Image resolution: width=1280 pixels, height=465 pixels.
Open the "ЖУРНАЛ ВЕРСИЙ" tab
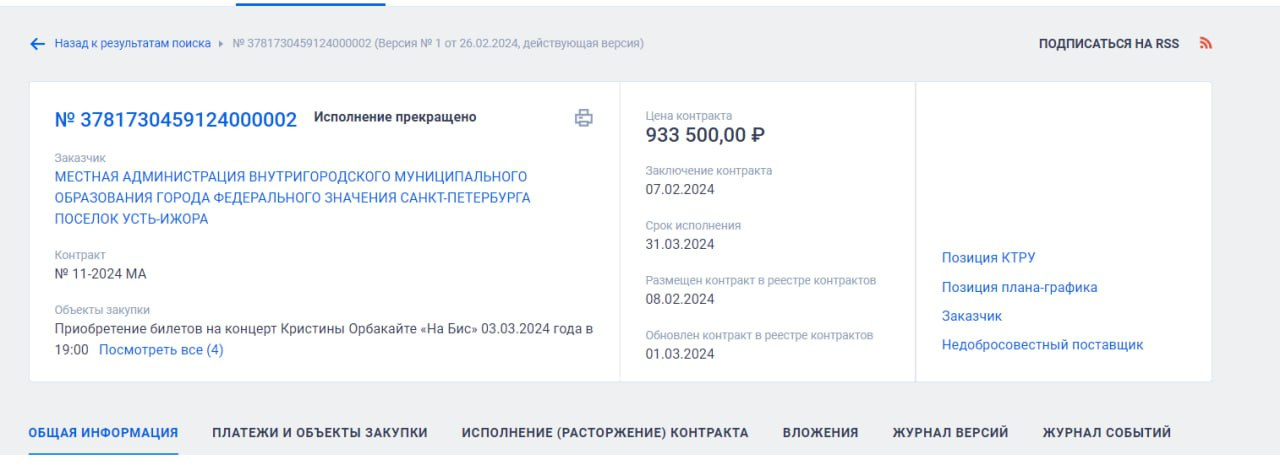pos(950,433)
